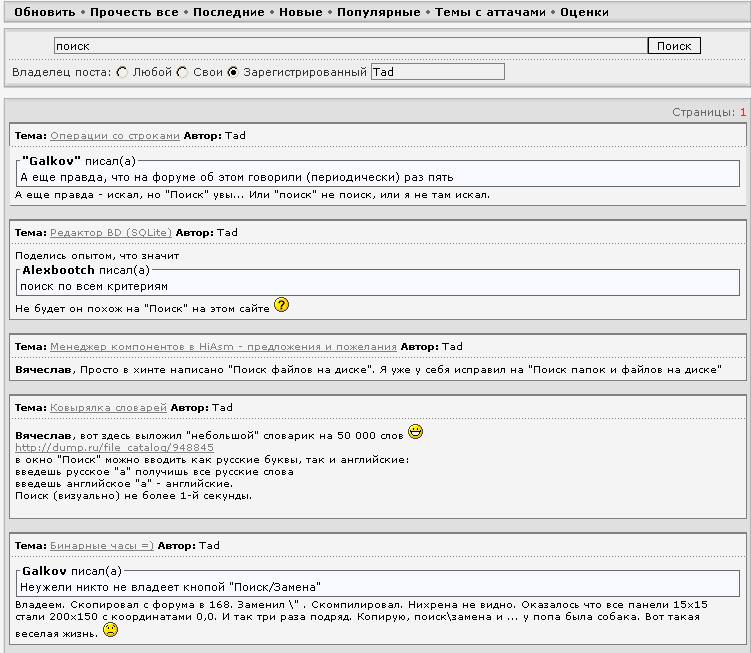Click the owner name field with 'Tad'
This screenshot has height=653, width=751.
click(x=437, y=72)
